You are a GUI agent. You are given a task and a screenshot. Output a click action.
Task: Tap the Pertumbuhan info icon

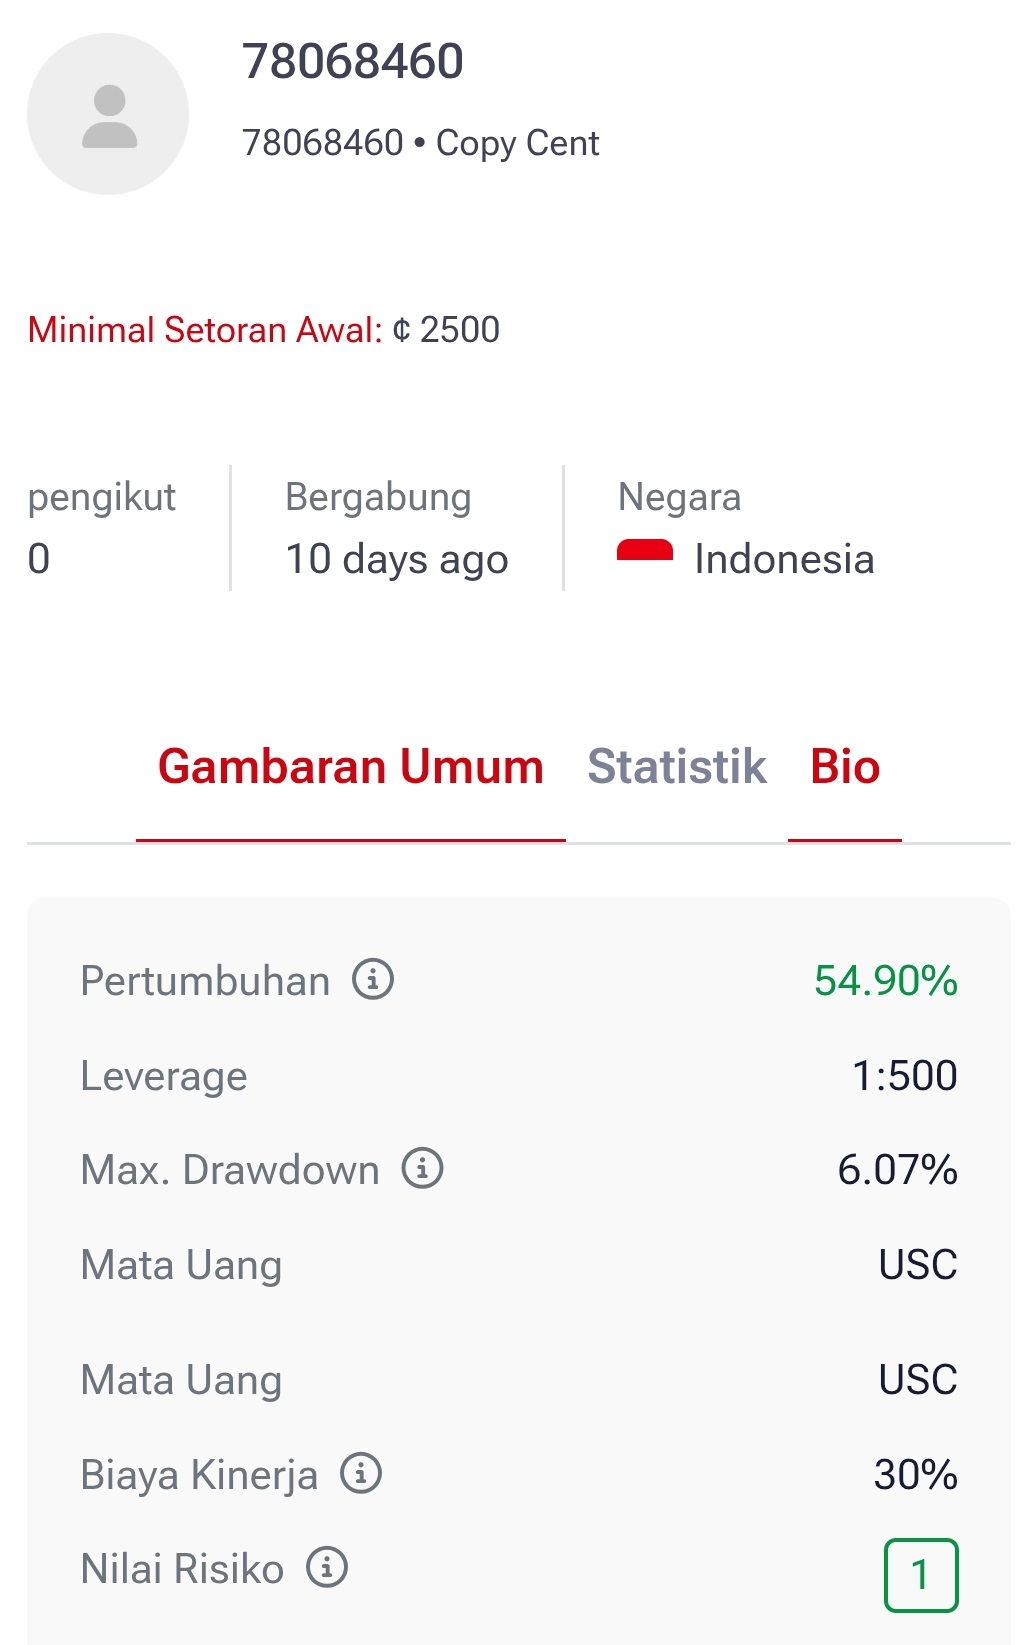373,980
